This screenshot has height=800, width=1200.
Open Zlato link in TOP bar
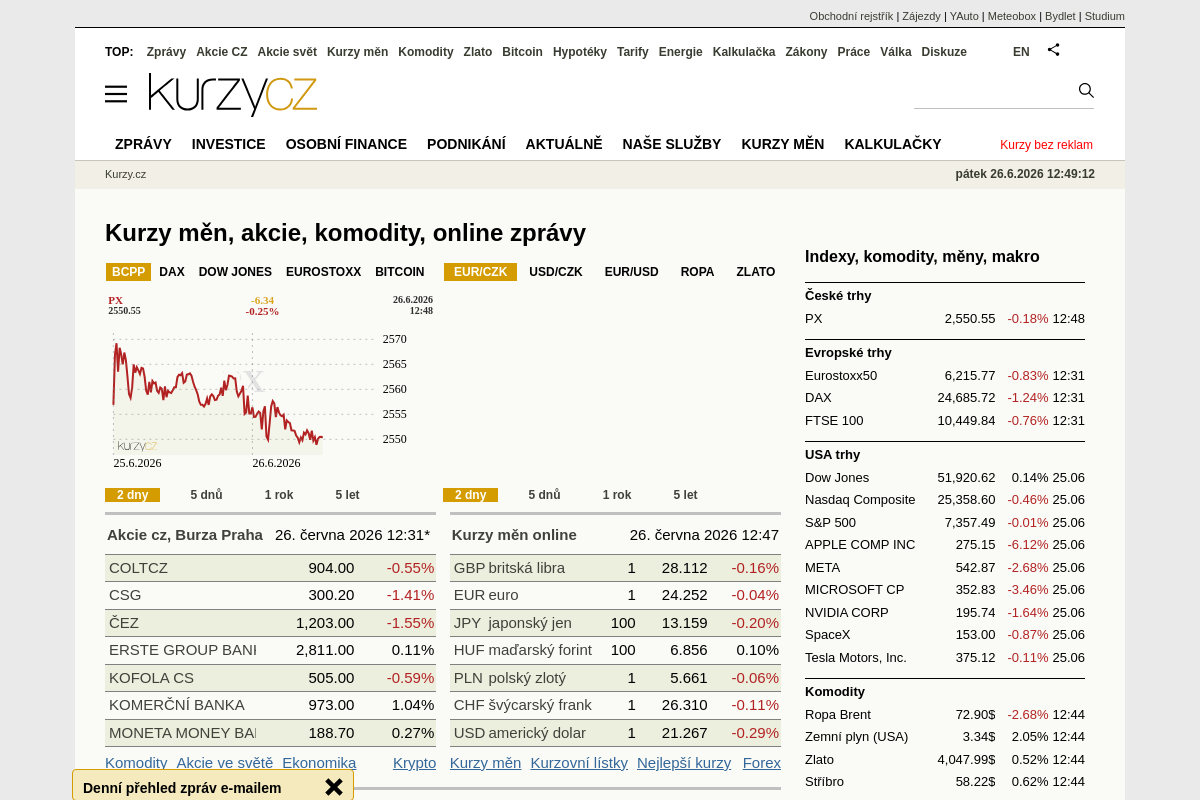pyautogui.click(x=478, y=52)
